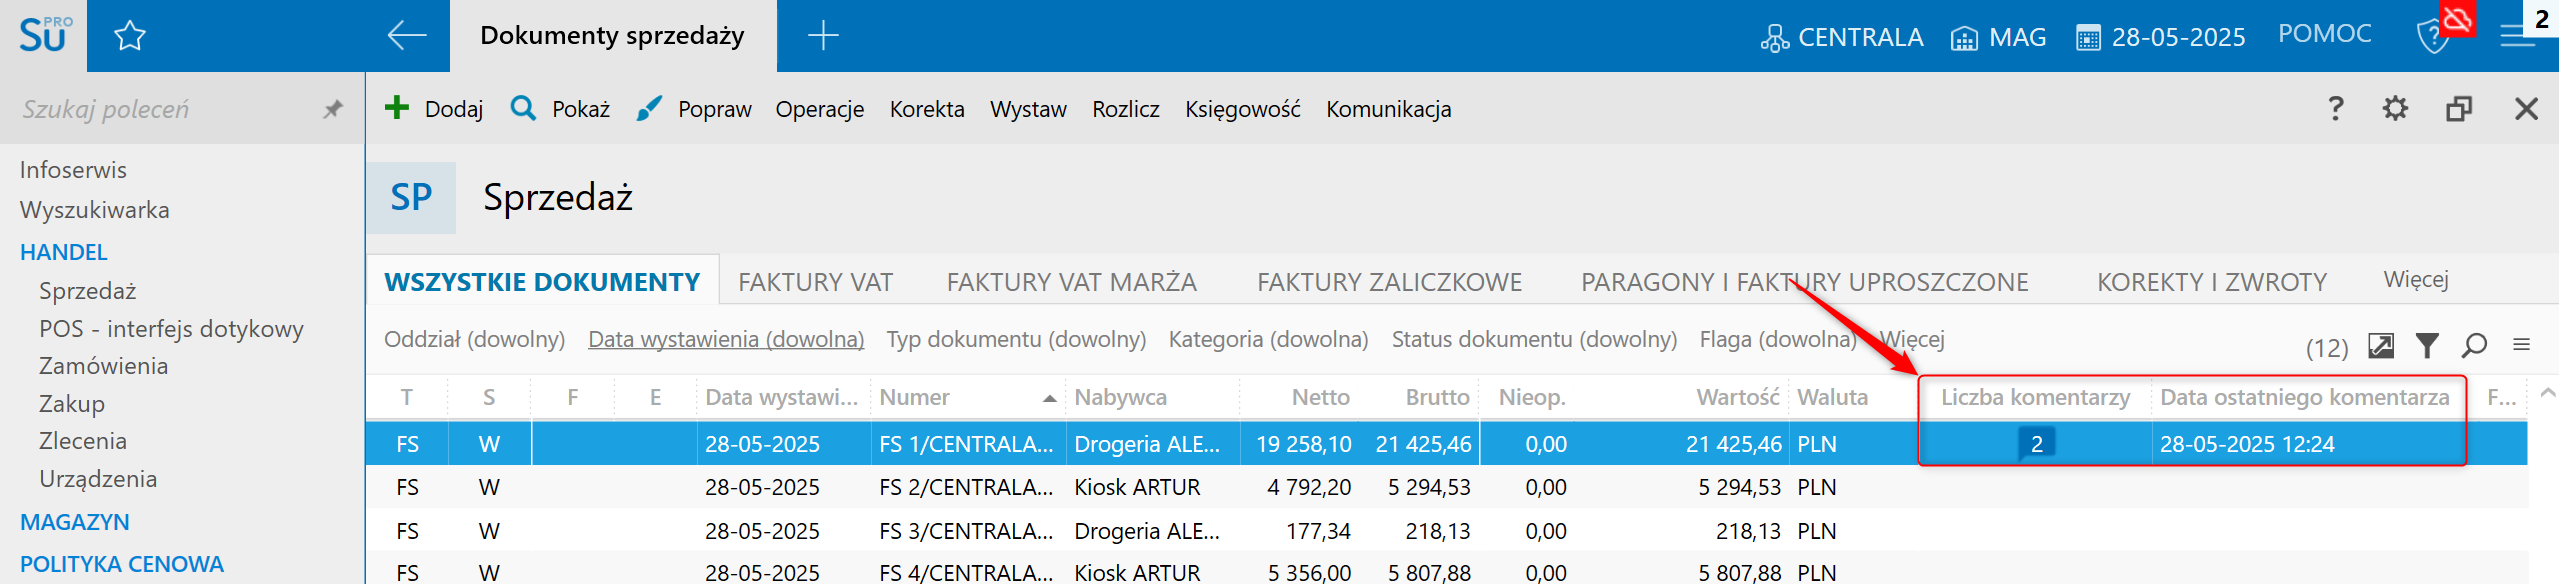The width and height of the screenshot is (2559, 584).
Task: Click the list search magnifier icon
Action: 2474,346
